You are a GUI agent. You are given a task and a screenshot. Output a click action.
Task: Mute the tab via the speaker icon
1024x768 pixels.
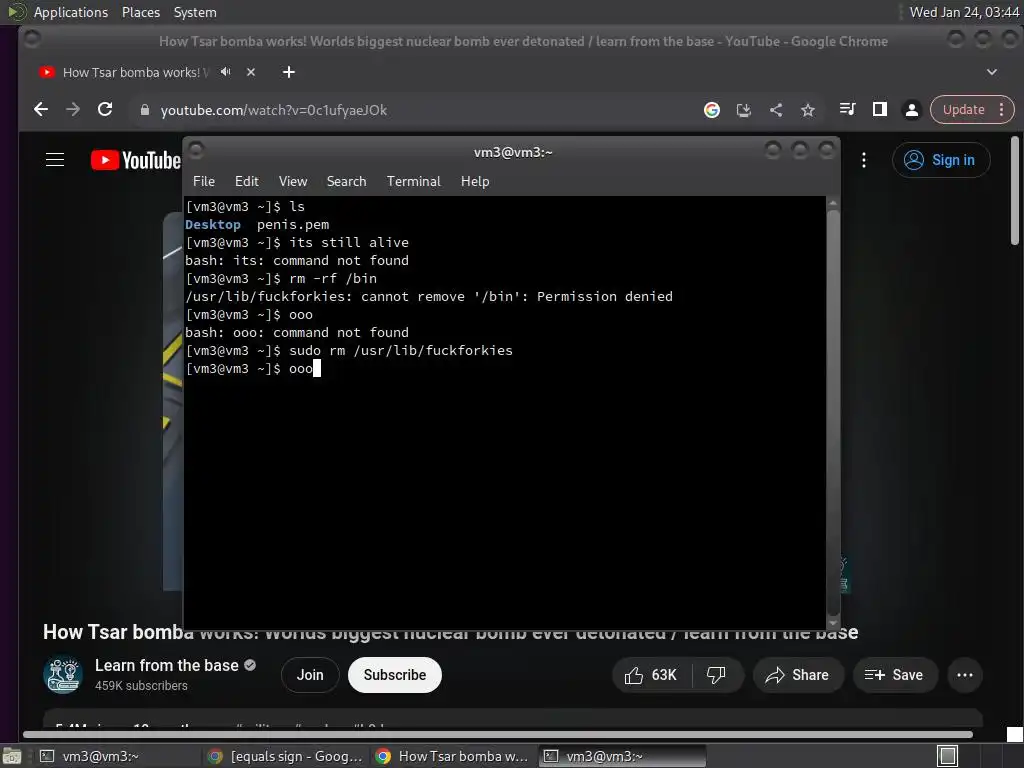226,72
